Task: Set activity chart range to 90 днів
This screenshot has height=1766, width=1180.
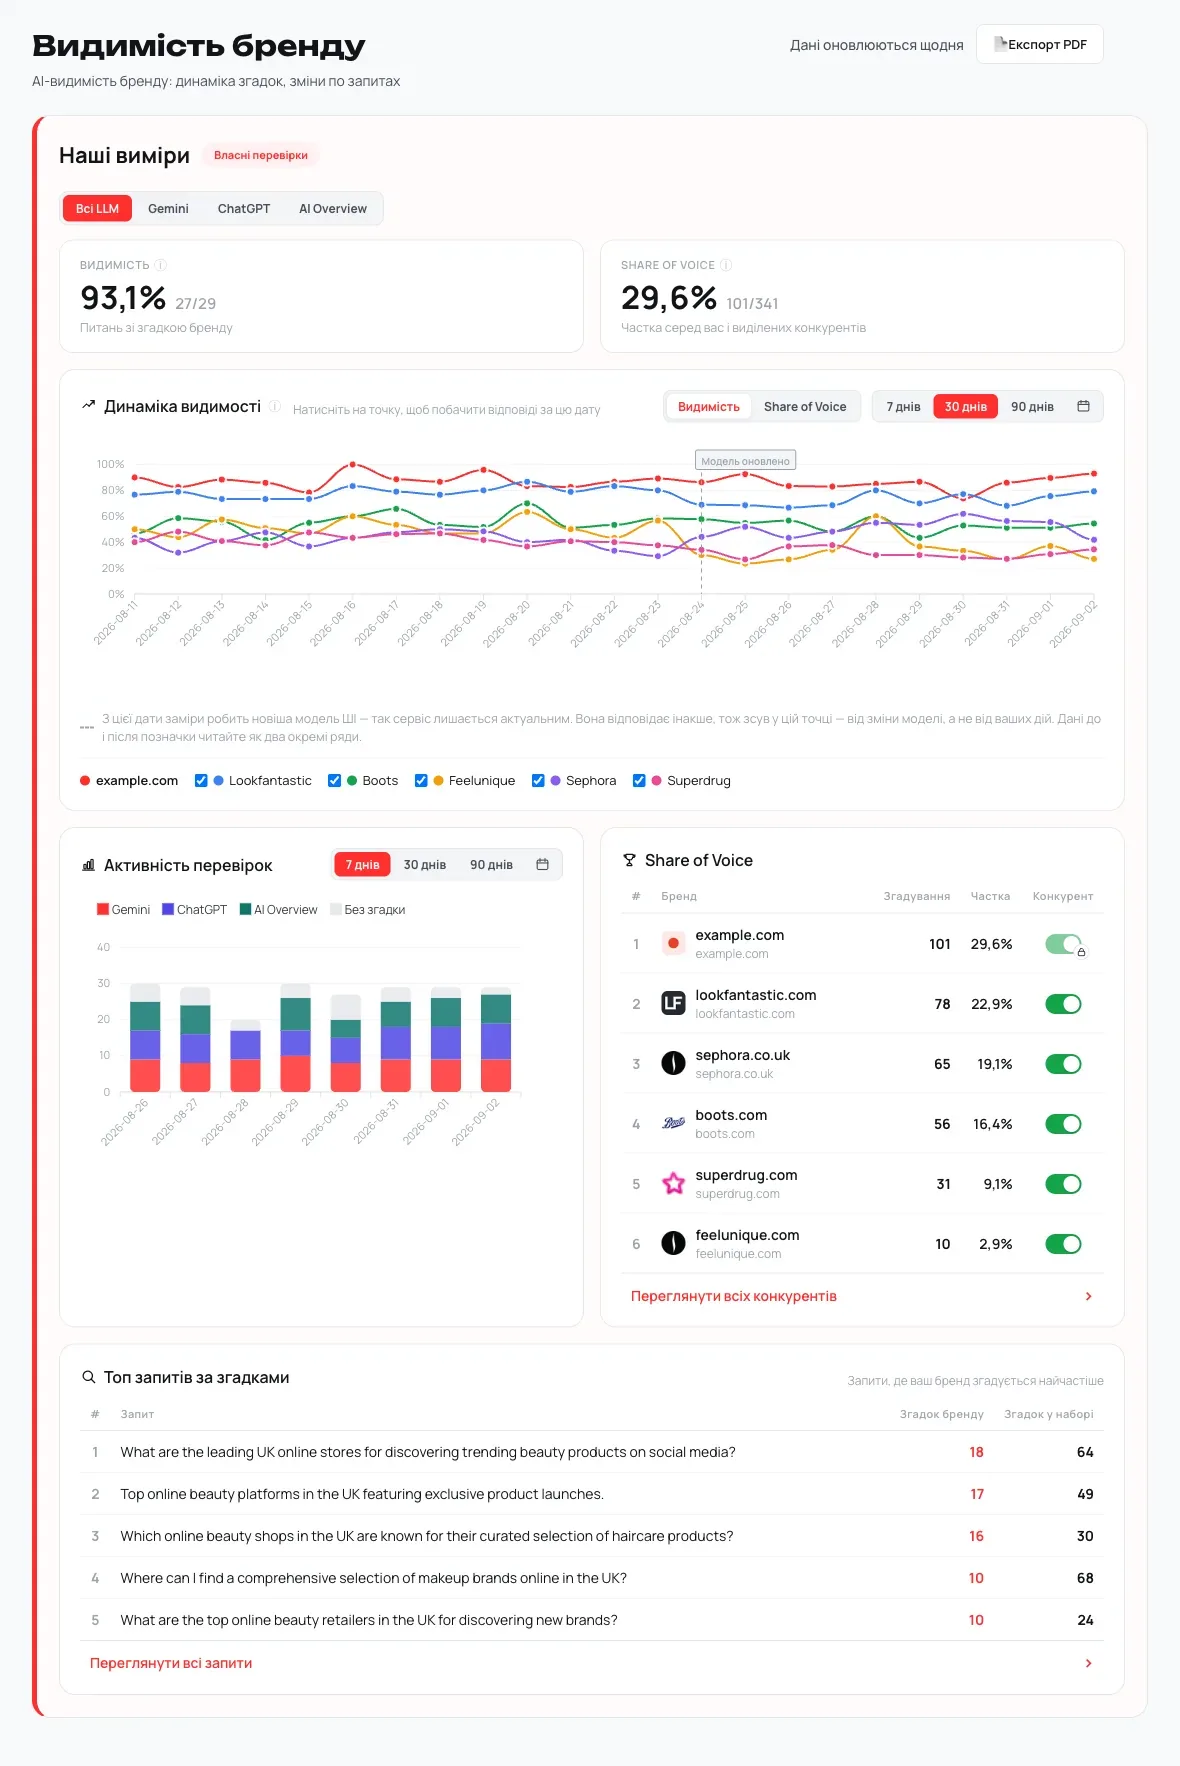Action: coord(491,865)
